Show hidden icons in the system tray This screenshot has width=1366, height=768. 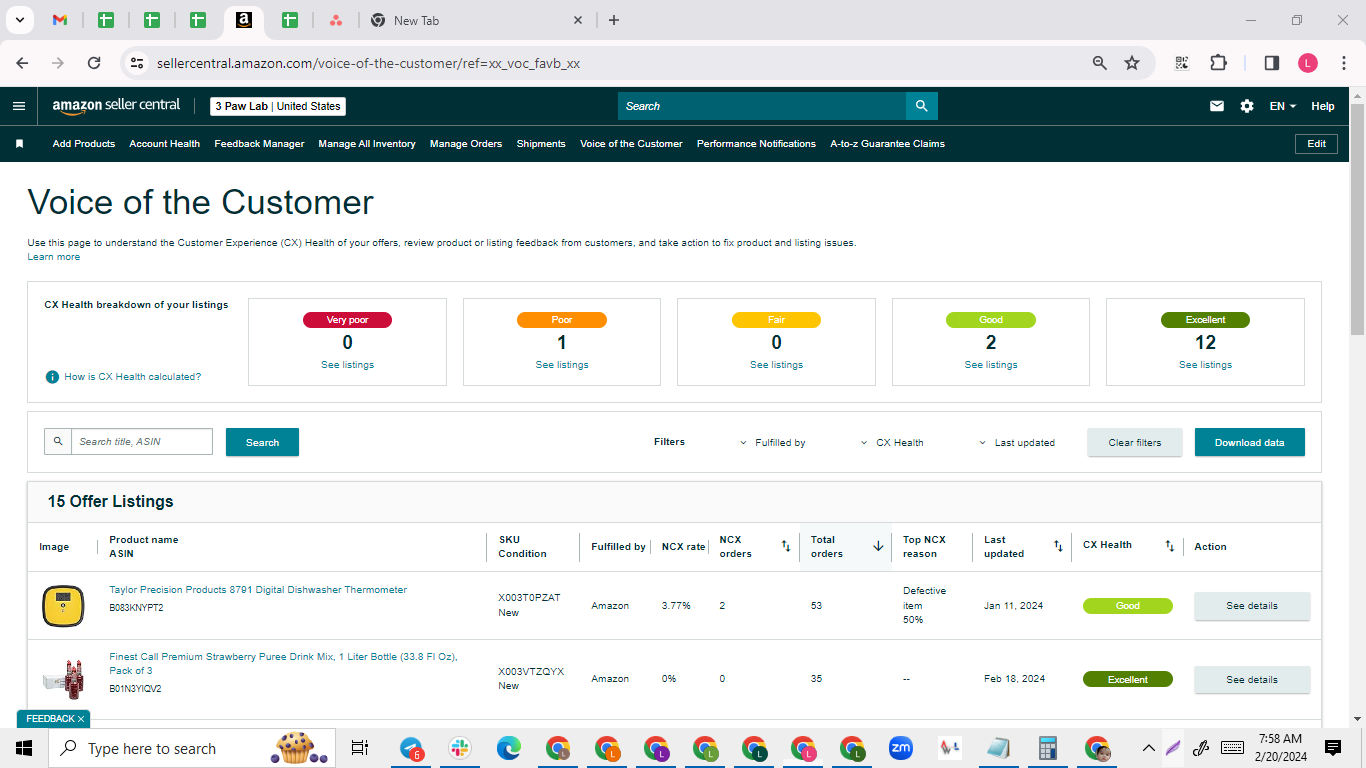1148,748
